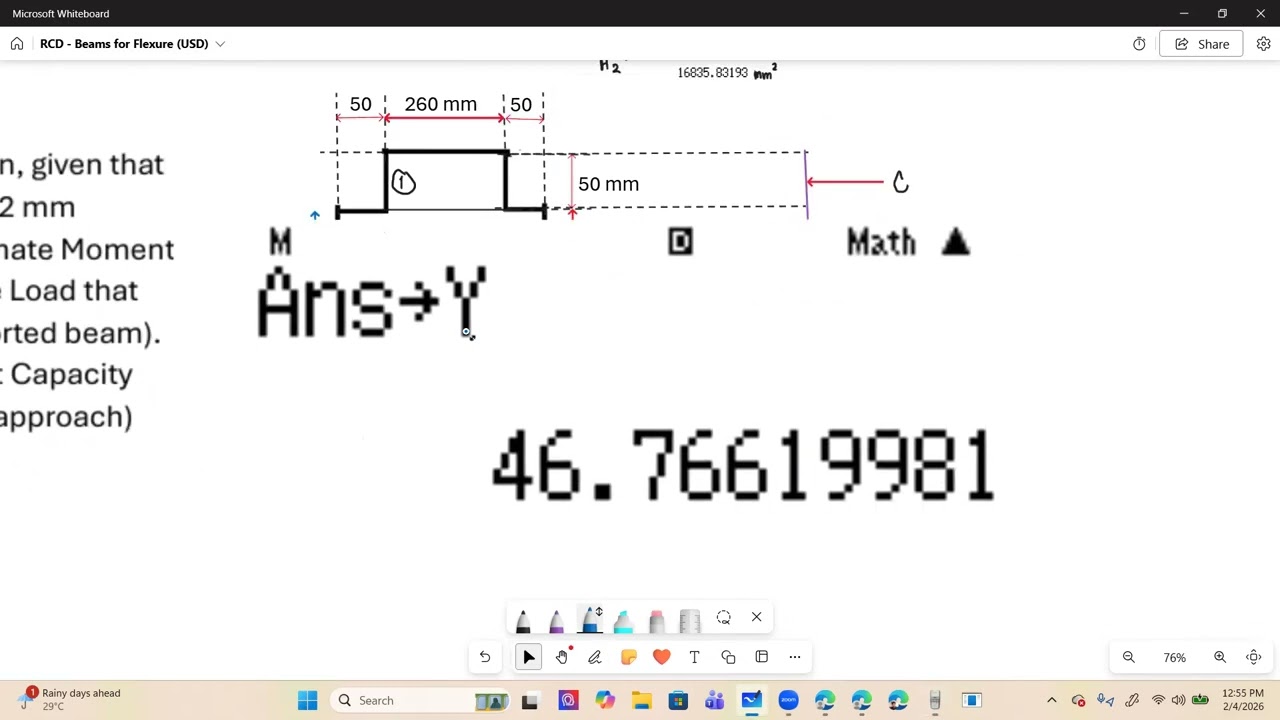The height and width of the screenshot is (720, 1280).
Task: Go to the whiteboard home
Action: click(x=17, y=44)
